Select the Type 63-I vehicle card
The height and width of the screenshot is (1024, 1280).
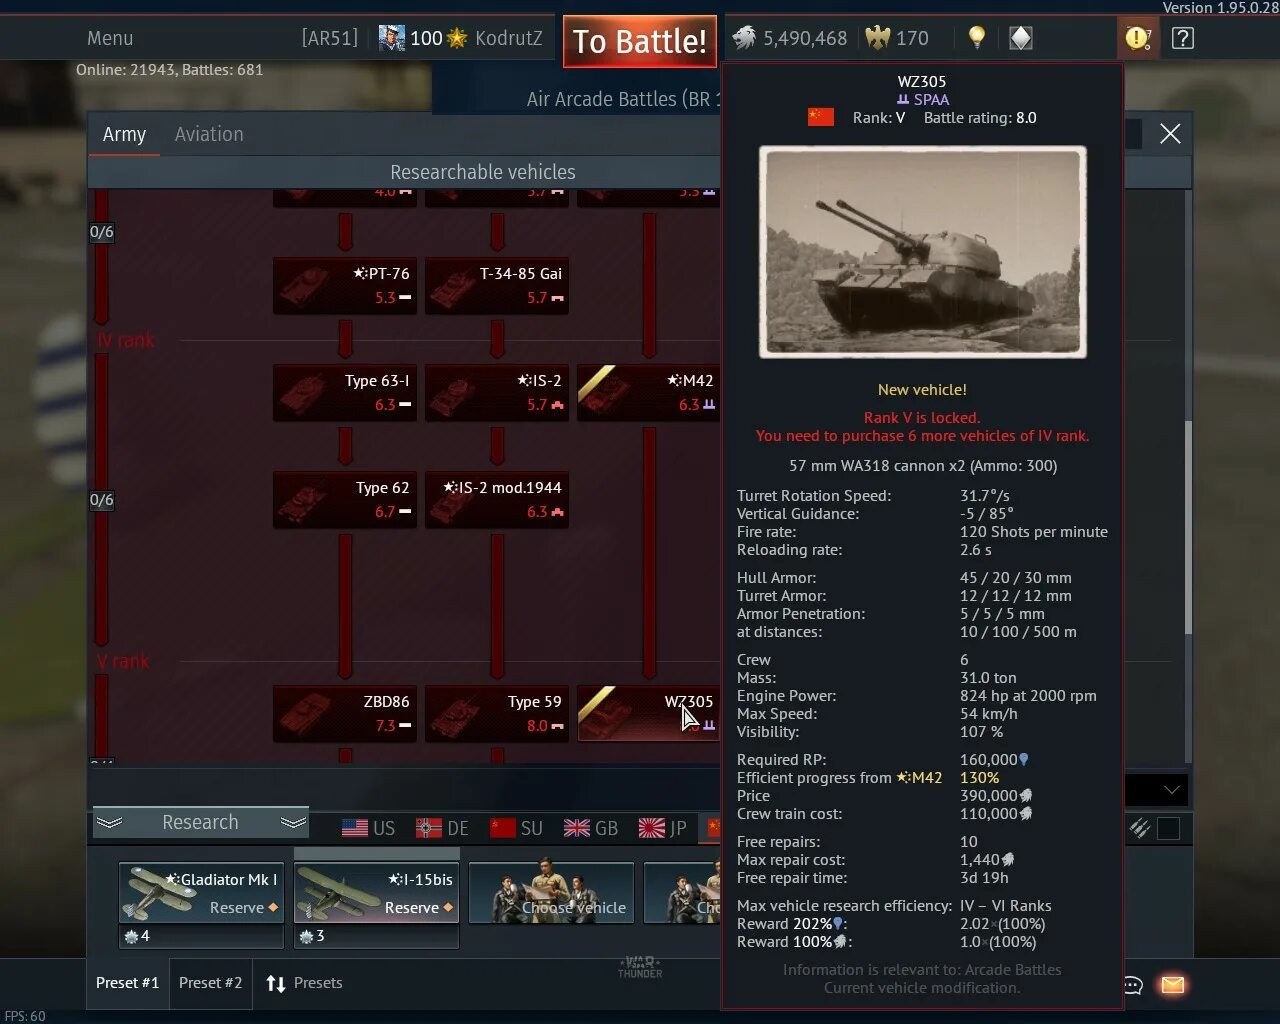coord(345,392)
